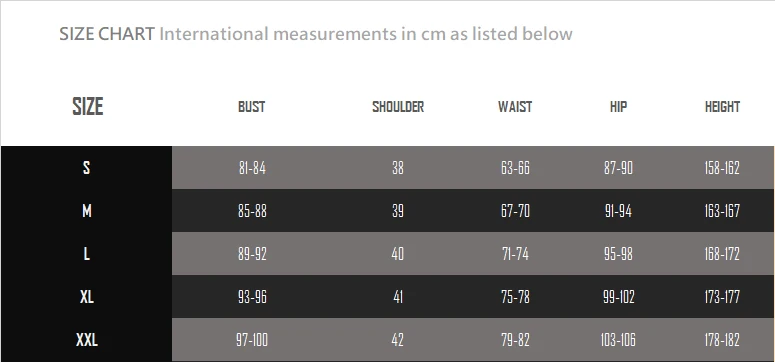
Task: Select the M size row label
Action: [x=86, y=211]
